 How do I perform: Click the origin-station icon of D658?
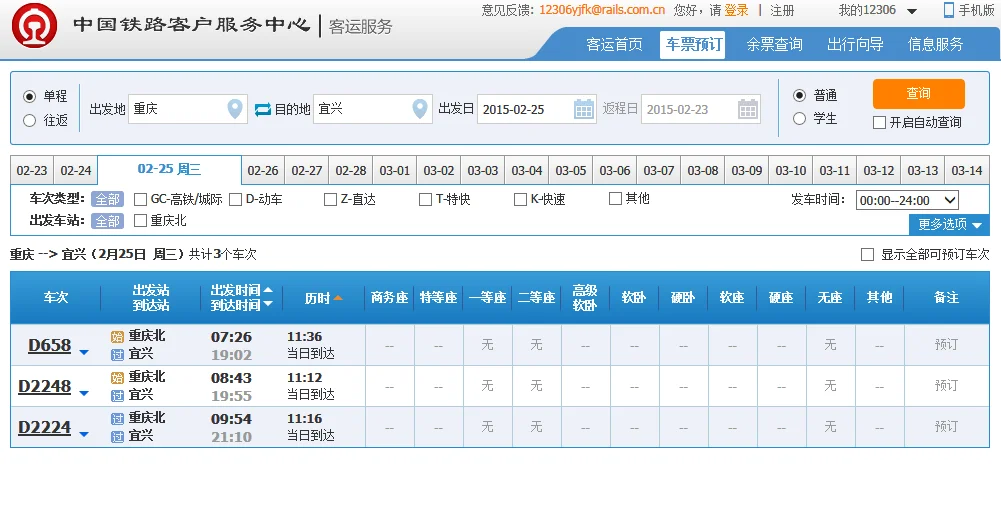tap(117, 336)
